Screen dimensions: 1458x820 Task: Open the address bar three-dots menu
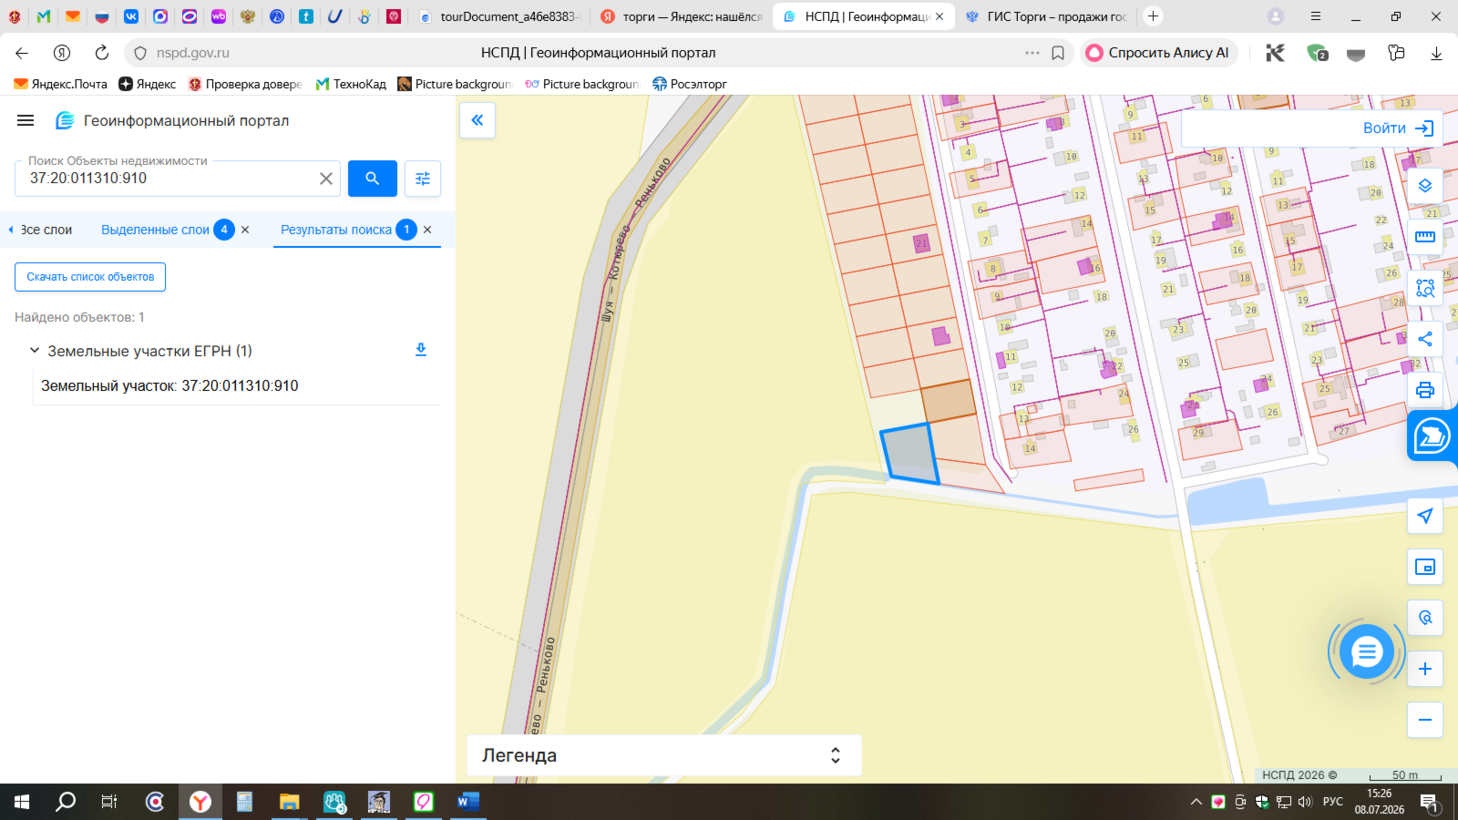click(x=1032, y=53)
